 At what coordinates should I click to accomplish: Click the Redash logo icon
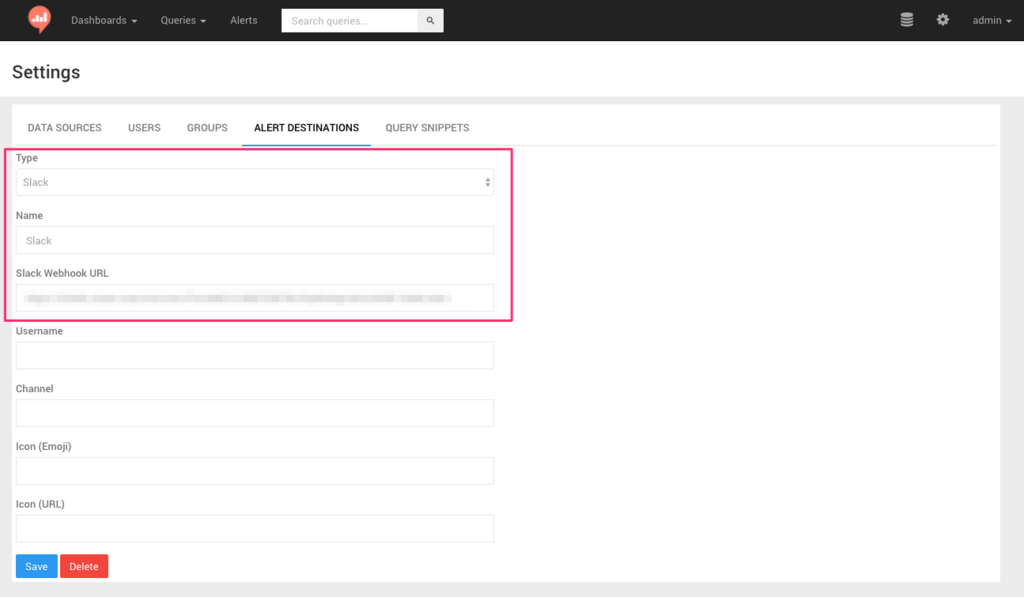point(39,19)
